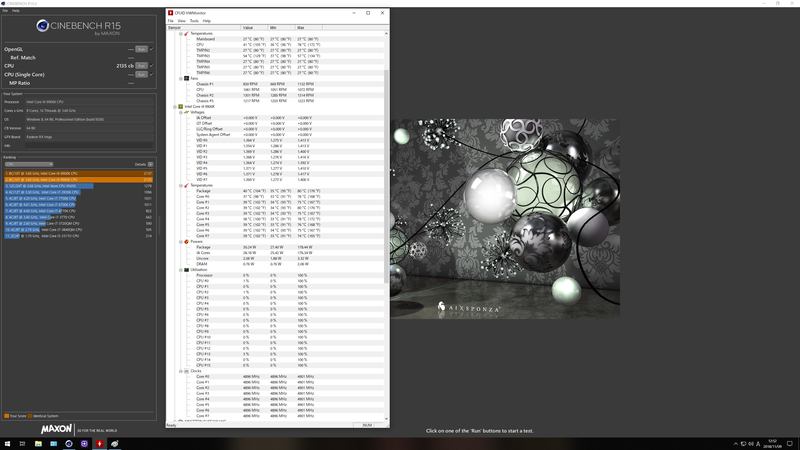Open the Ranking type CPU dropdown

pyautogui.click(x=29, y=164)
